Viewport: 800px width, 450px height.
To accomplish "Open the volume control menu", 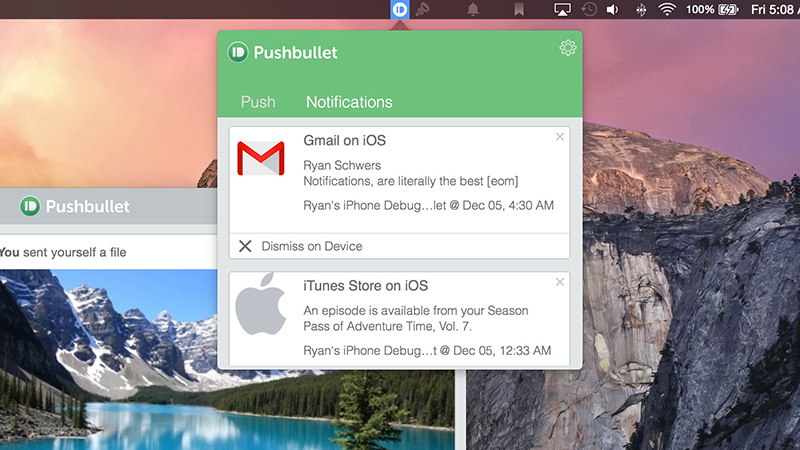I will (x=613, y=9).
